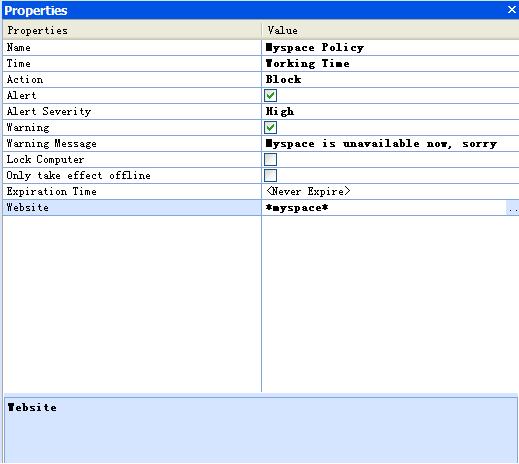Select the Warning Message property label
Viewport: 519px width, 464px height.
[x=52, y=144]
